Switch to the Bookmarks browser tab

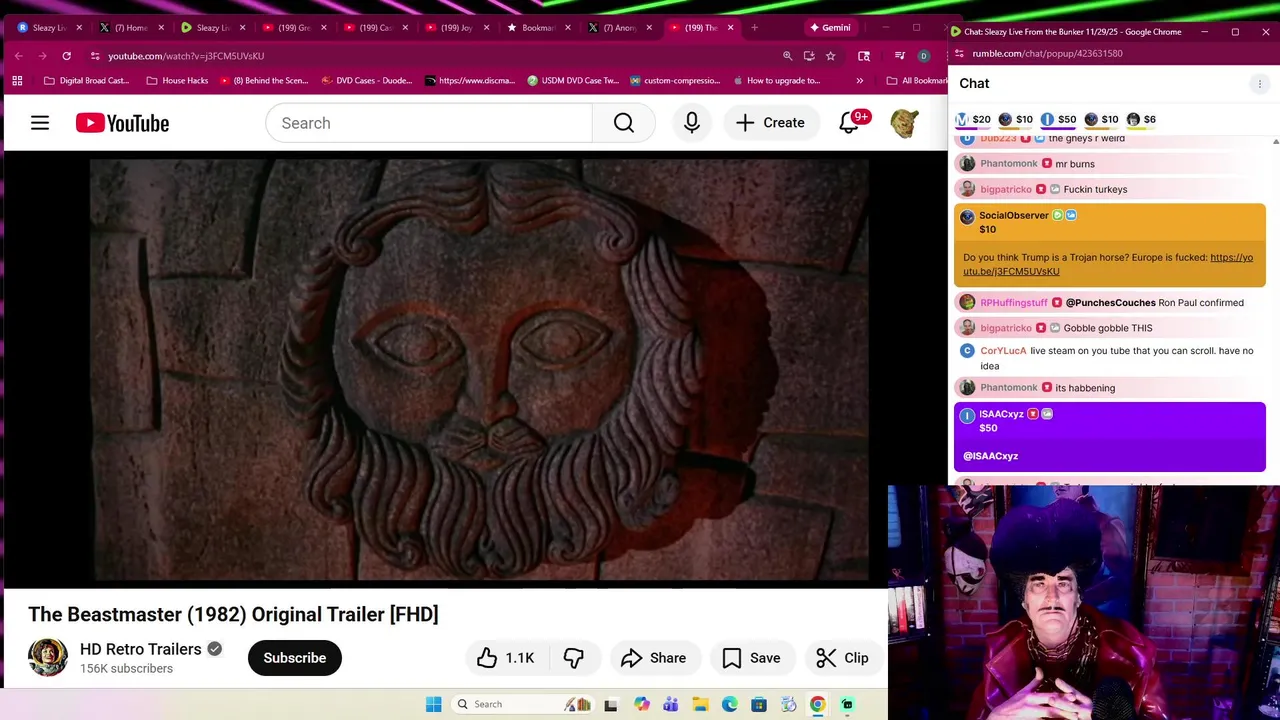(x=537, y=28)
